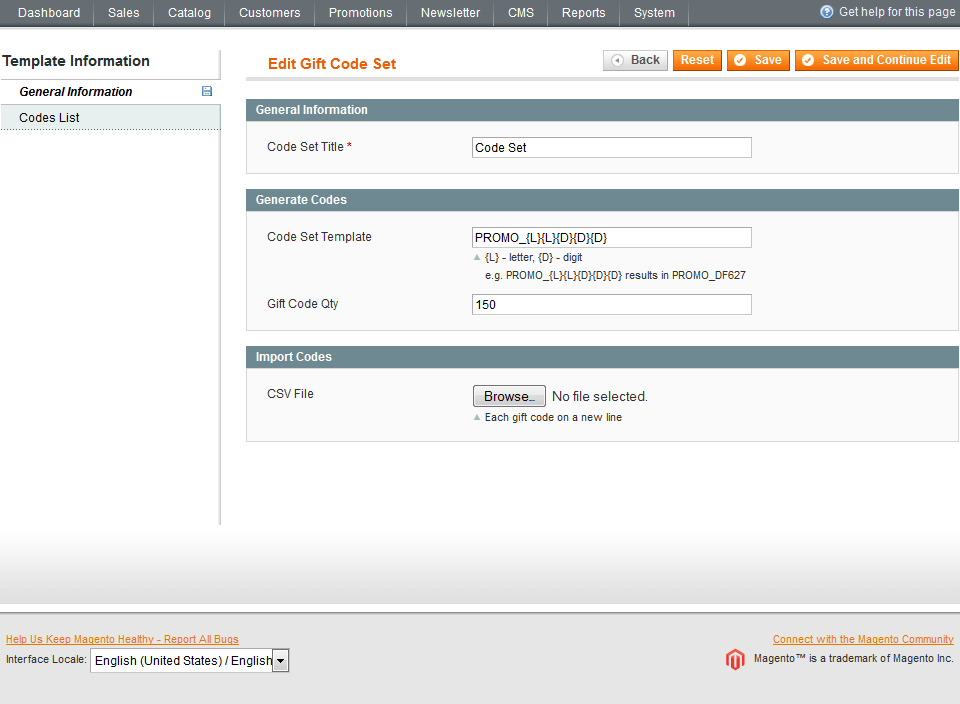Open the Promotions menu
The height and width of the screenshot is (704, 960).
pos(360,13)
